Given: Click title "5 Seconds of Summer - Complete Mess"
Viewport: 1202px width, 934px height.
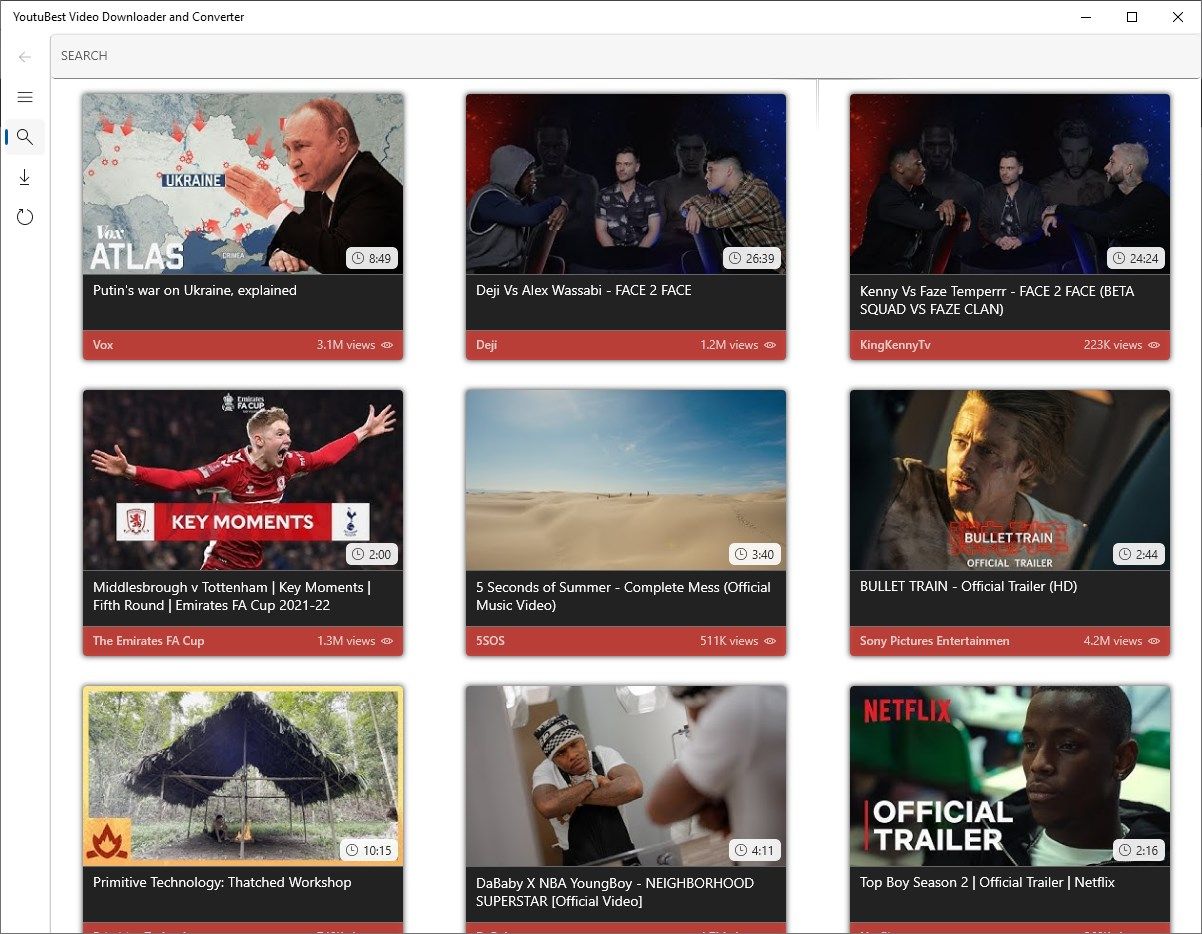Looking at the screenshot, I should [623, 596].
